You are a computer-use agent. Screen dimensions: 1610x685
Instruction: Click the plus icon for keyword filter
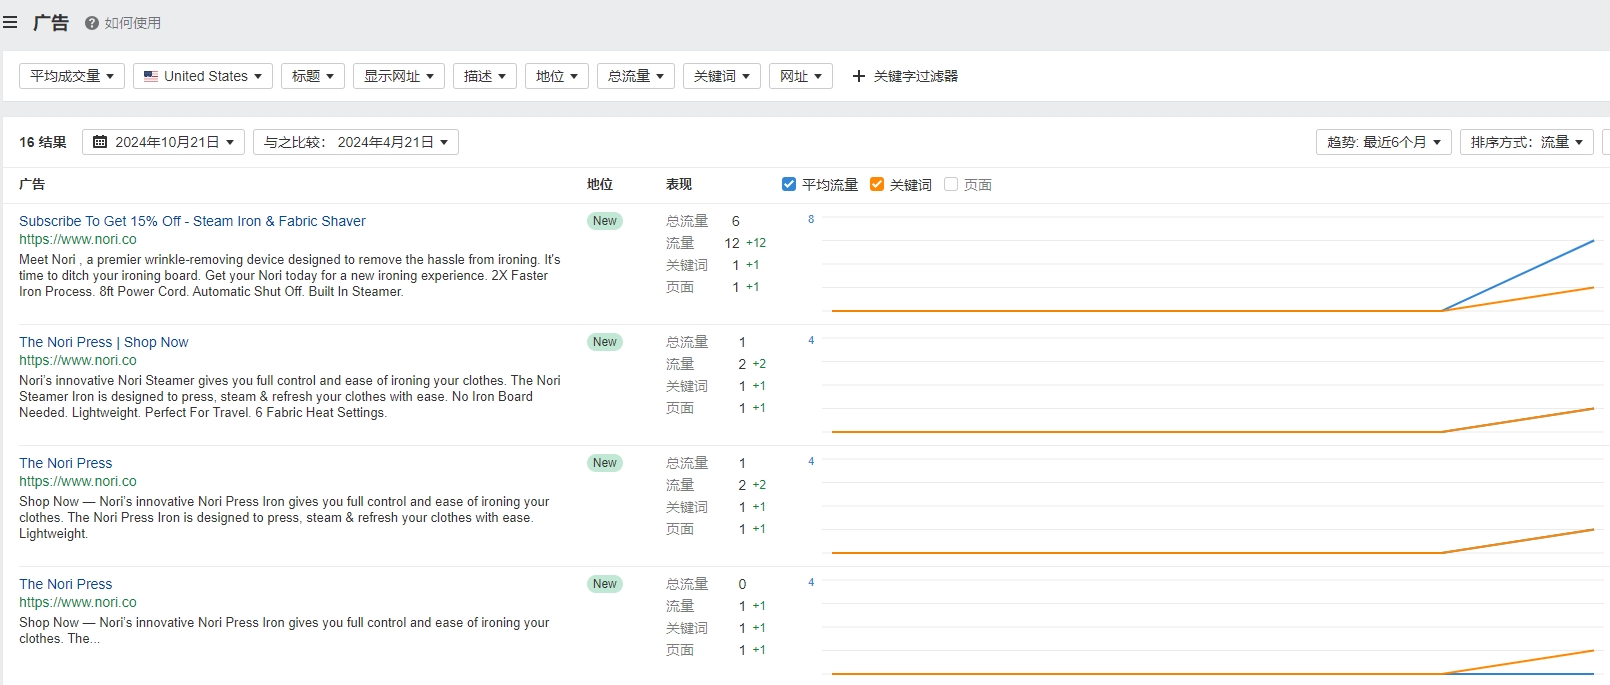click(858, 76)
